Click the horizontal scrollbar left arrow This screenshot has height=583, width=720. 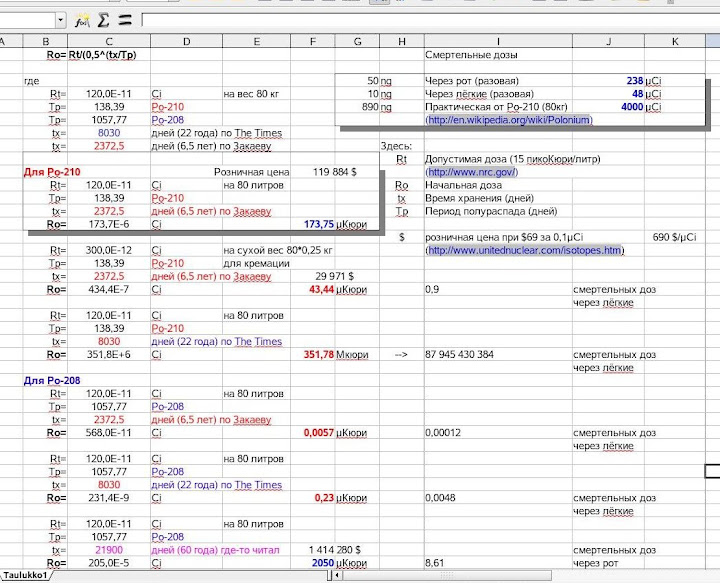click(337, 576)
